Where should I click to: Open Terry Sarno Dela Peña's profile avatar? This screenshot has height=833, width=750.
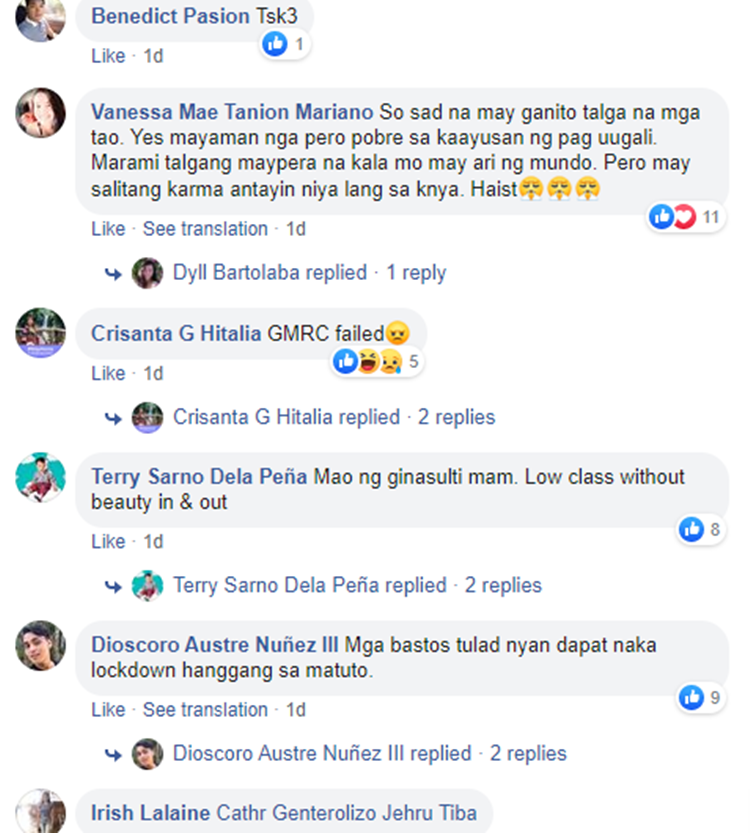[40, 477]
